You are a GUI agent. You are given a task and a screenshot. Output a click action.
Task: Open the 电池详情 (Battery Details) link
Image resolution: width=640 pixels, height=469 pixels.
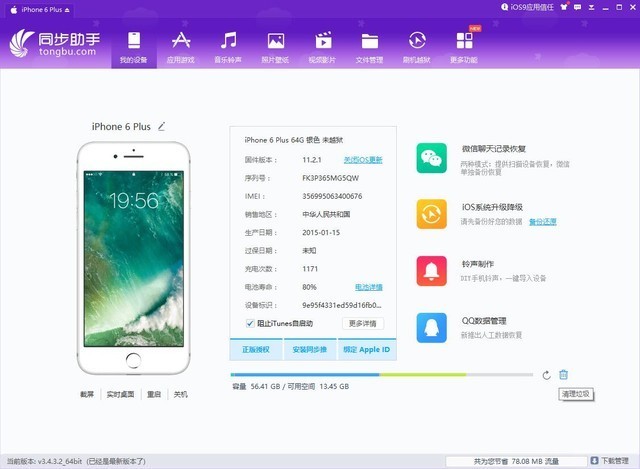369,287
